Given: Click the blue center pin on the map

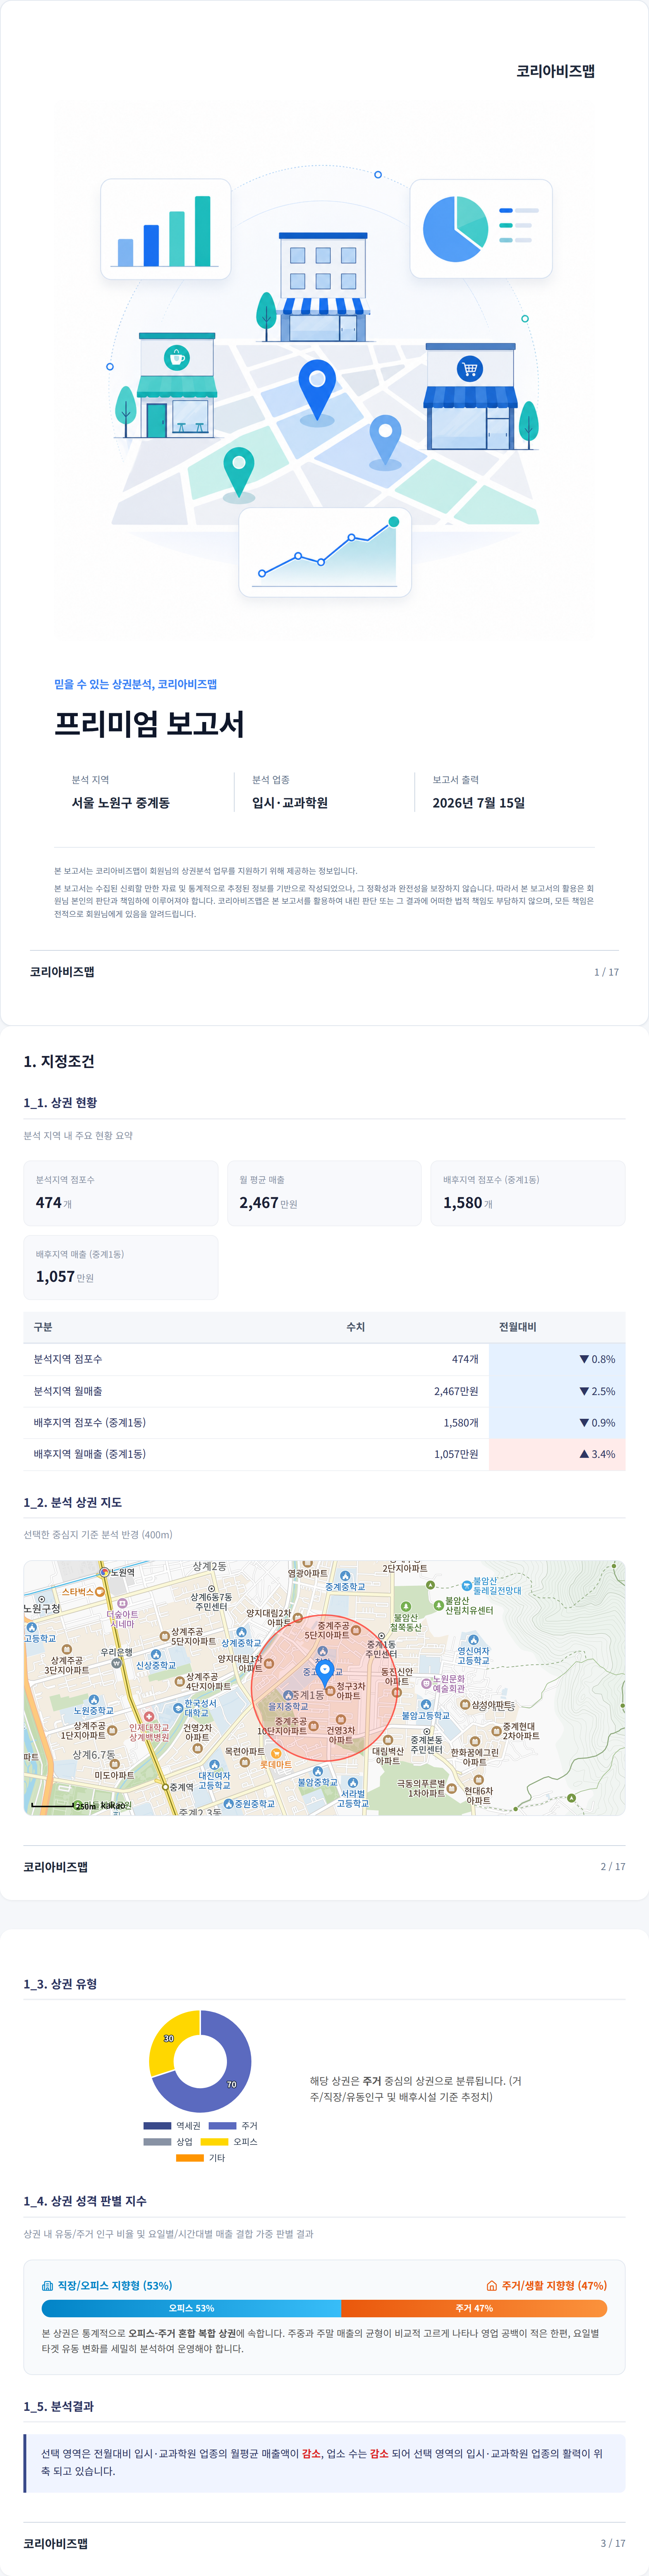Looking at the screenshot, I should [325, 1673].
